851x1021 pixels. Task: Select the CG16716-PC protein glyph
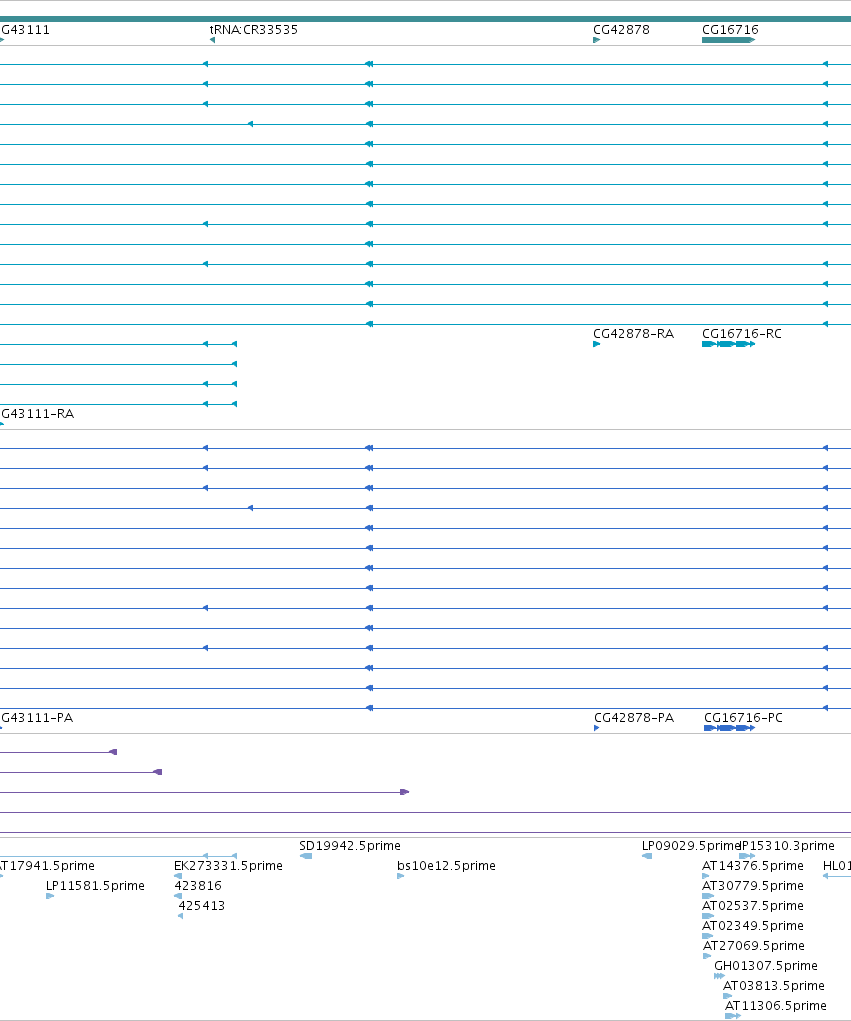coord(729,728)
